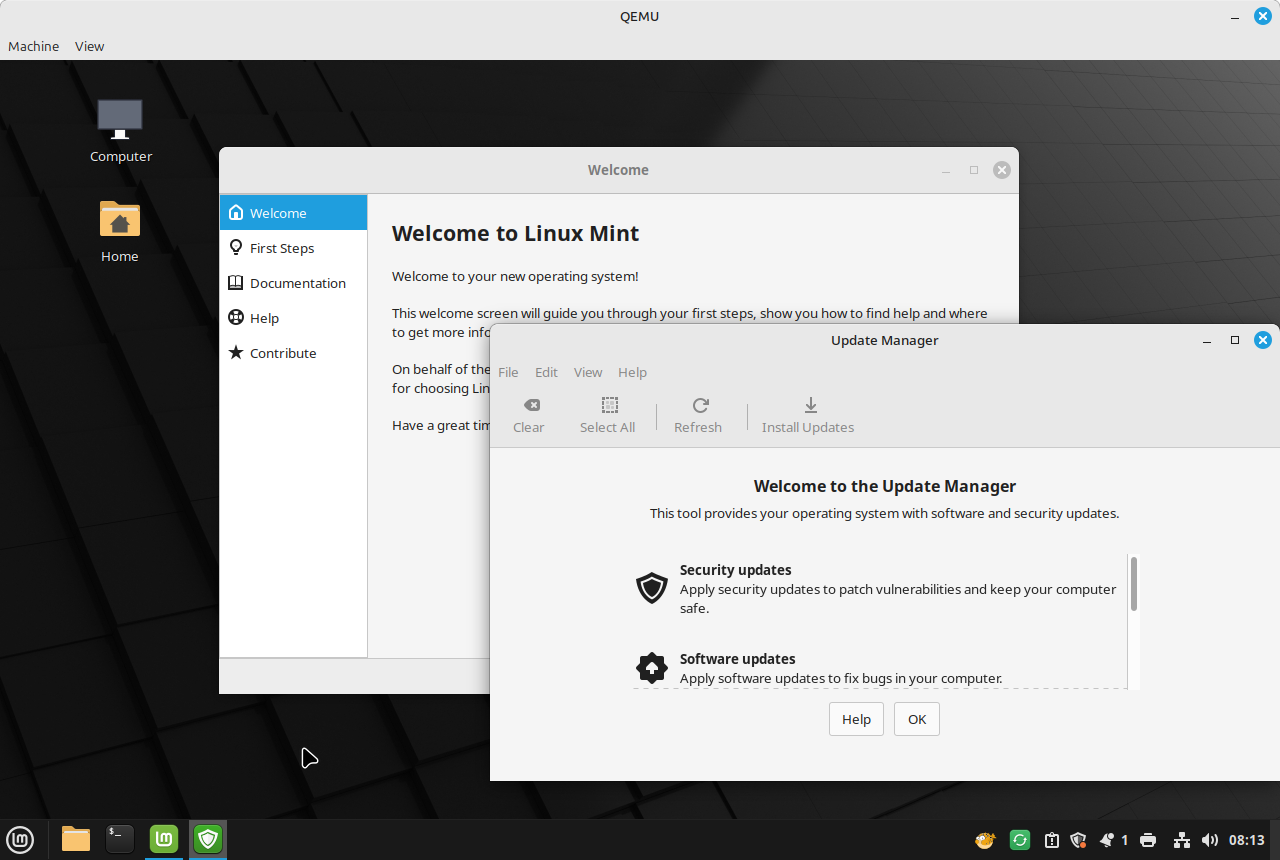This screenshot has height=860, width=1280.
Task: Click the Update Manager shield in taskbar
Action: [208, 839]
